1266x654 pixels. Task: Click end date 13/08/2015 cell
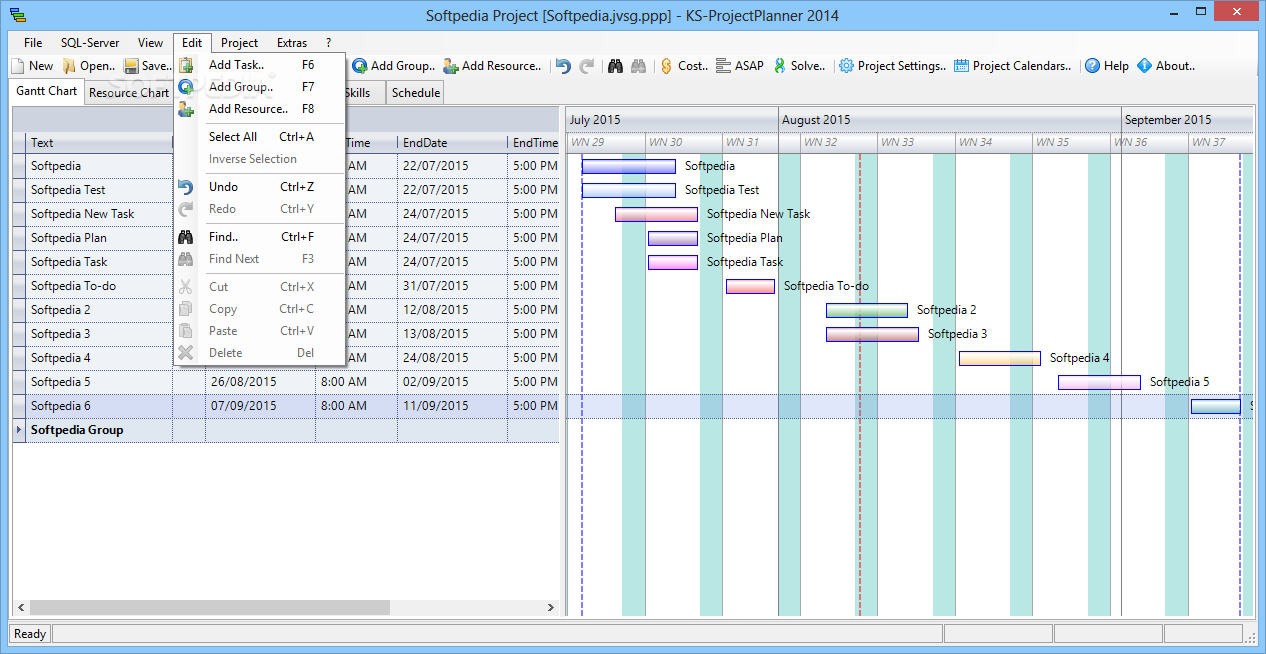tap(452, 334)
